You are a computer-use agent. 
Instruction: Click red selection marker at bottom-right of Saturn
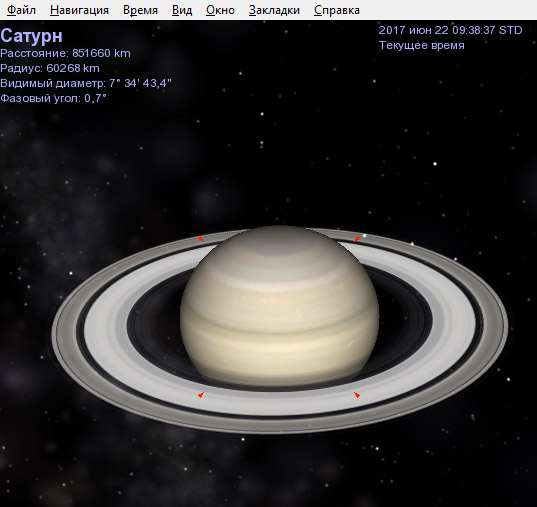coord(357,395)
